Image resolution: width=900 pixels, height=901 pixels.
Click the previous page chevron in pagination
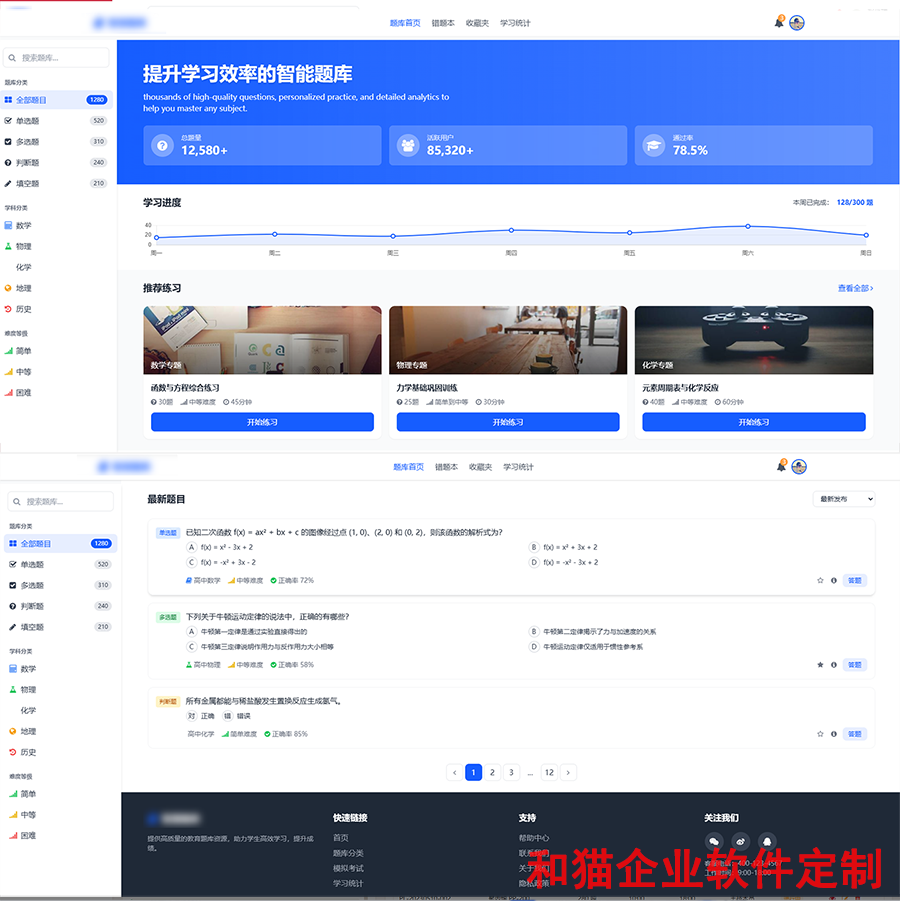coord(455,772)
